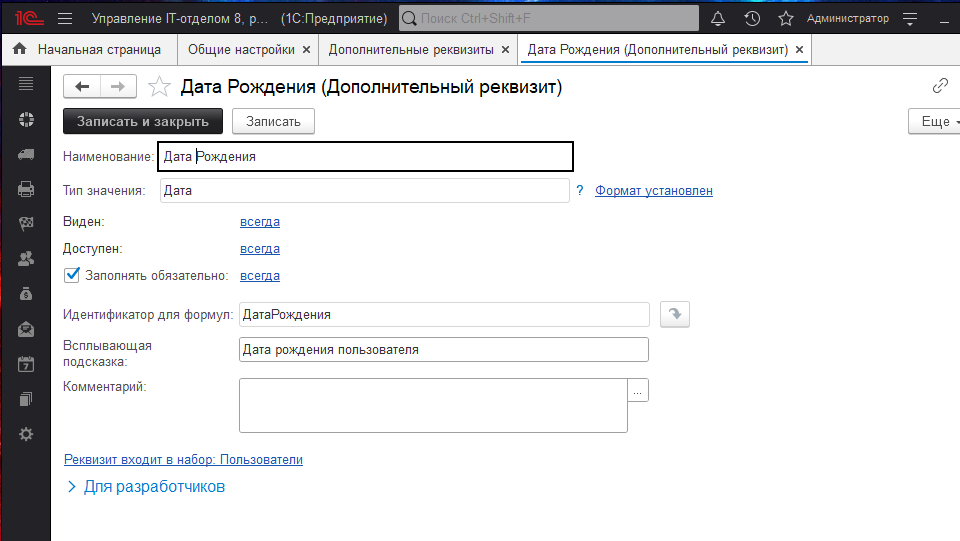Screen dimensions: 960x541
Task: Add this form to favorites star
Action: click(x=159, y=87)
